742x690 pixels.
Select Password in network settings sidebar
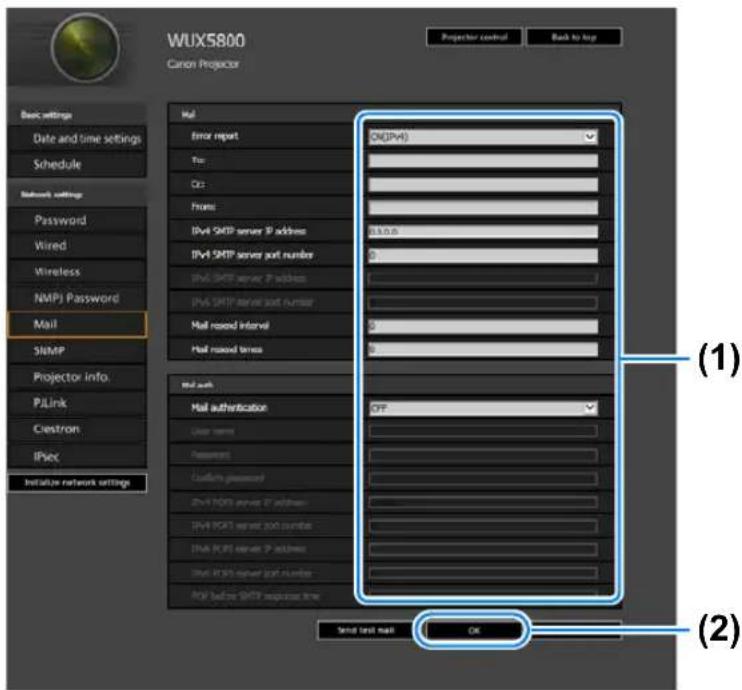(x=77, y=220)
